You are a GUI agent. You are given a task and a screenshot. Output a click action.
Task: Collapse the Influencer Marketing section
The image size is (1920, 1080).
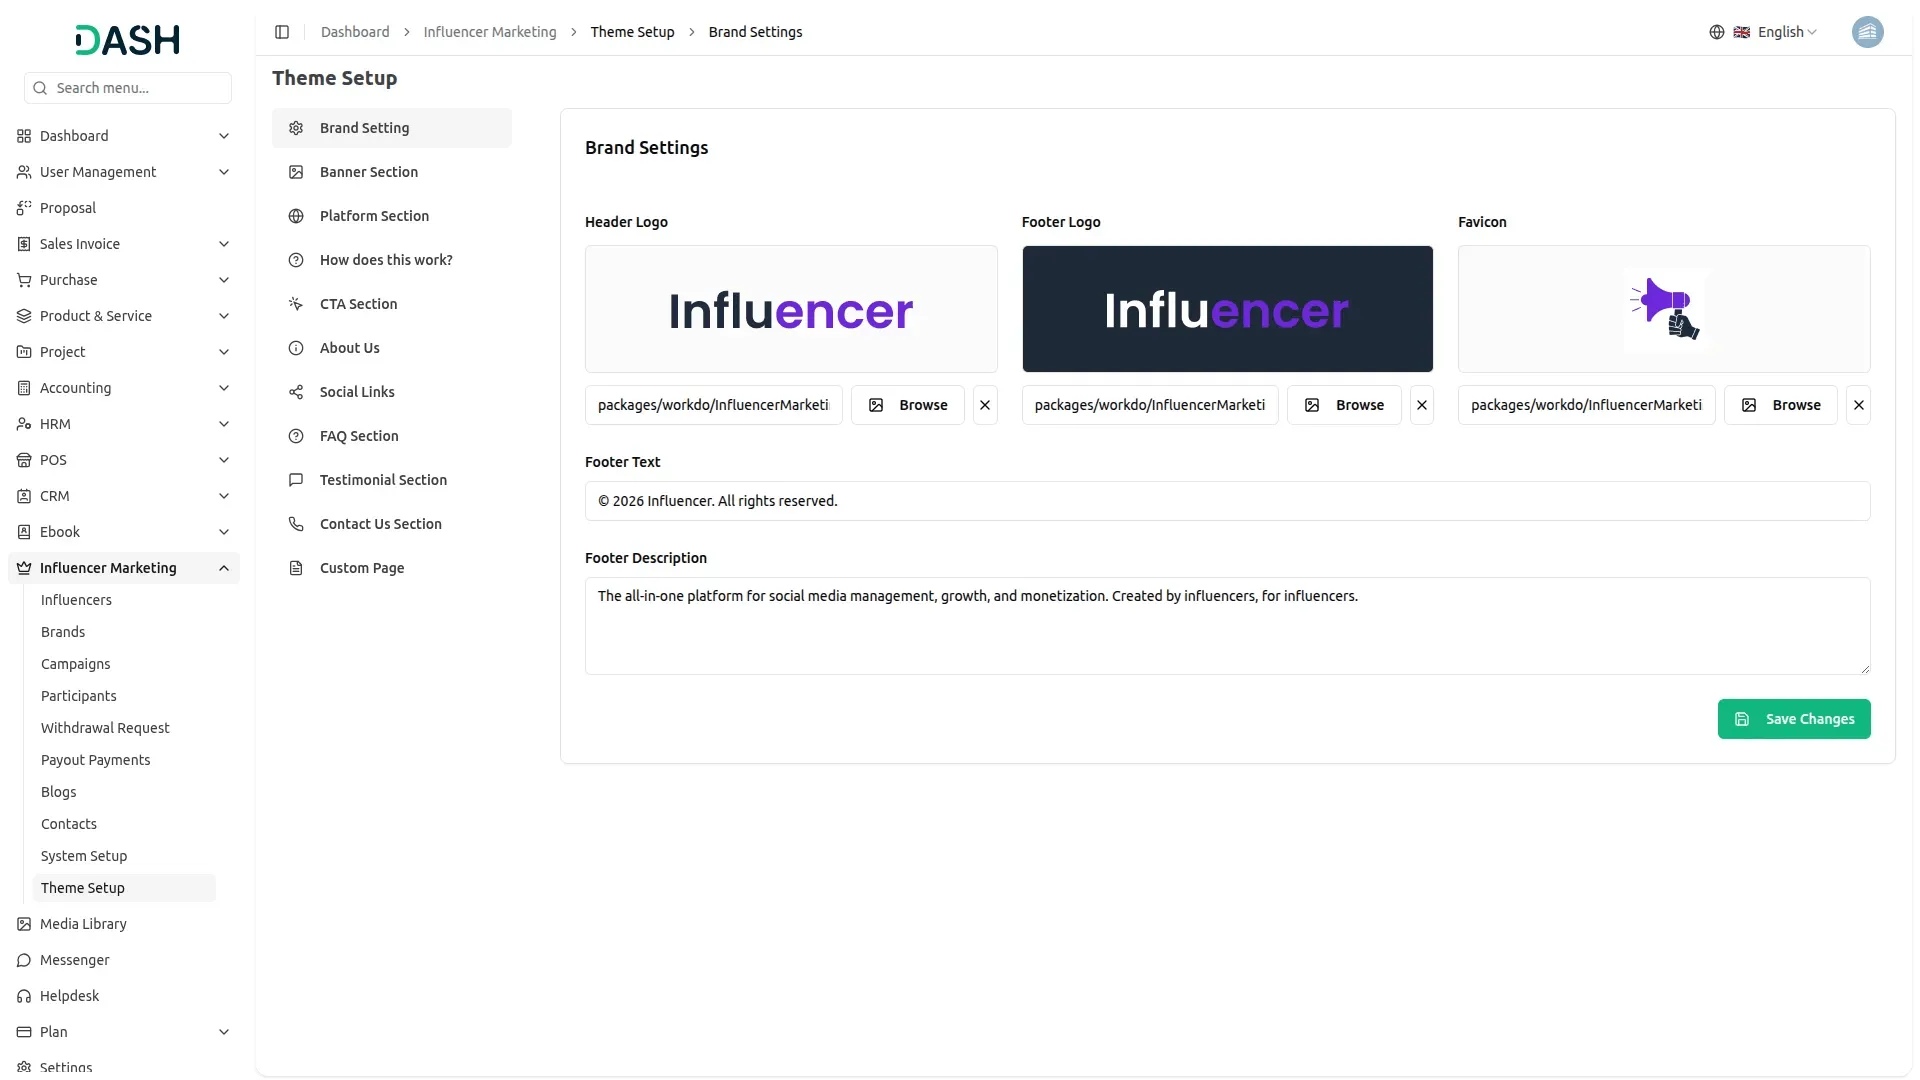[x=224, y=567]
